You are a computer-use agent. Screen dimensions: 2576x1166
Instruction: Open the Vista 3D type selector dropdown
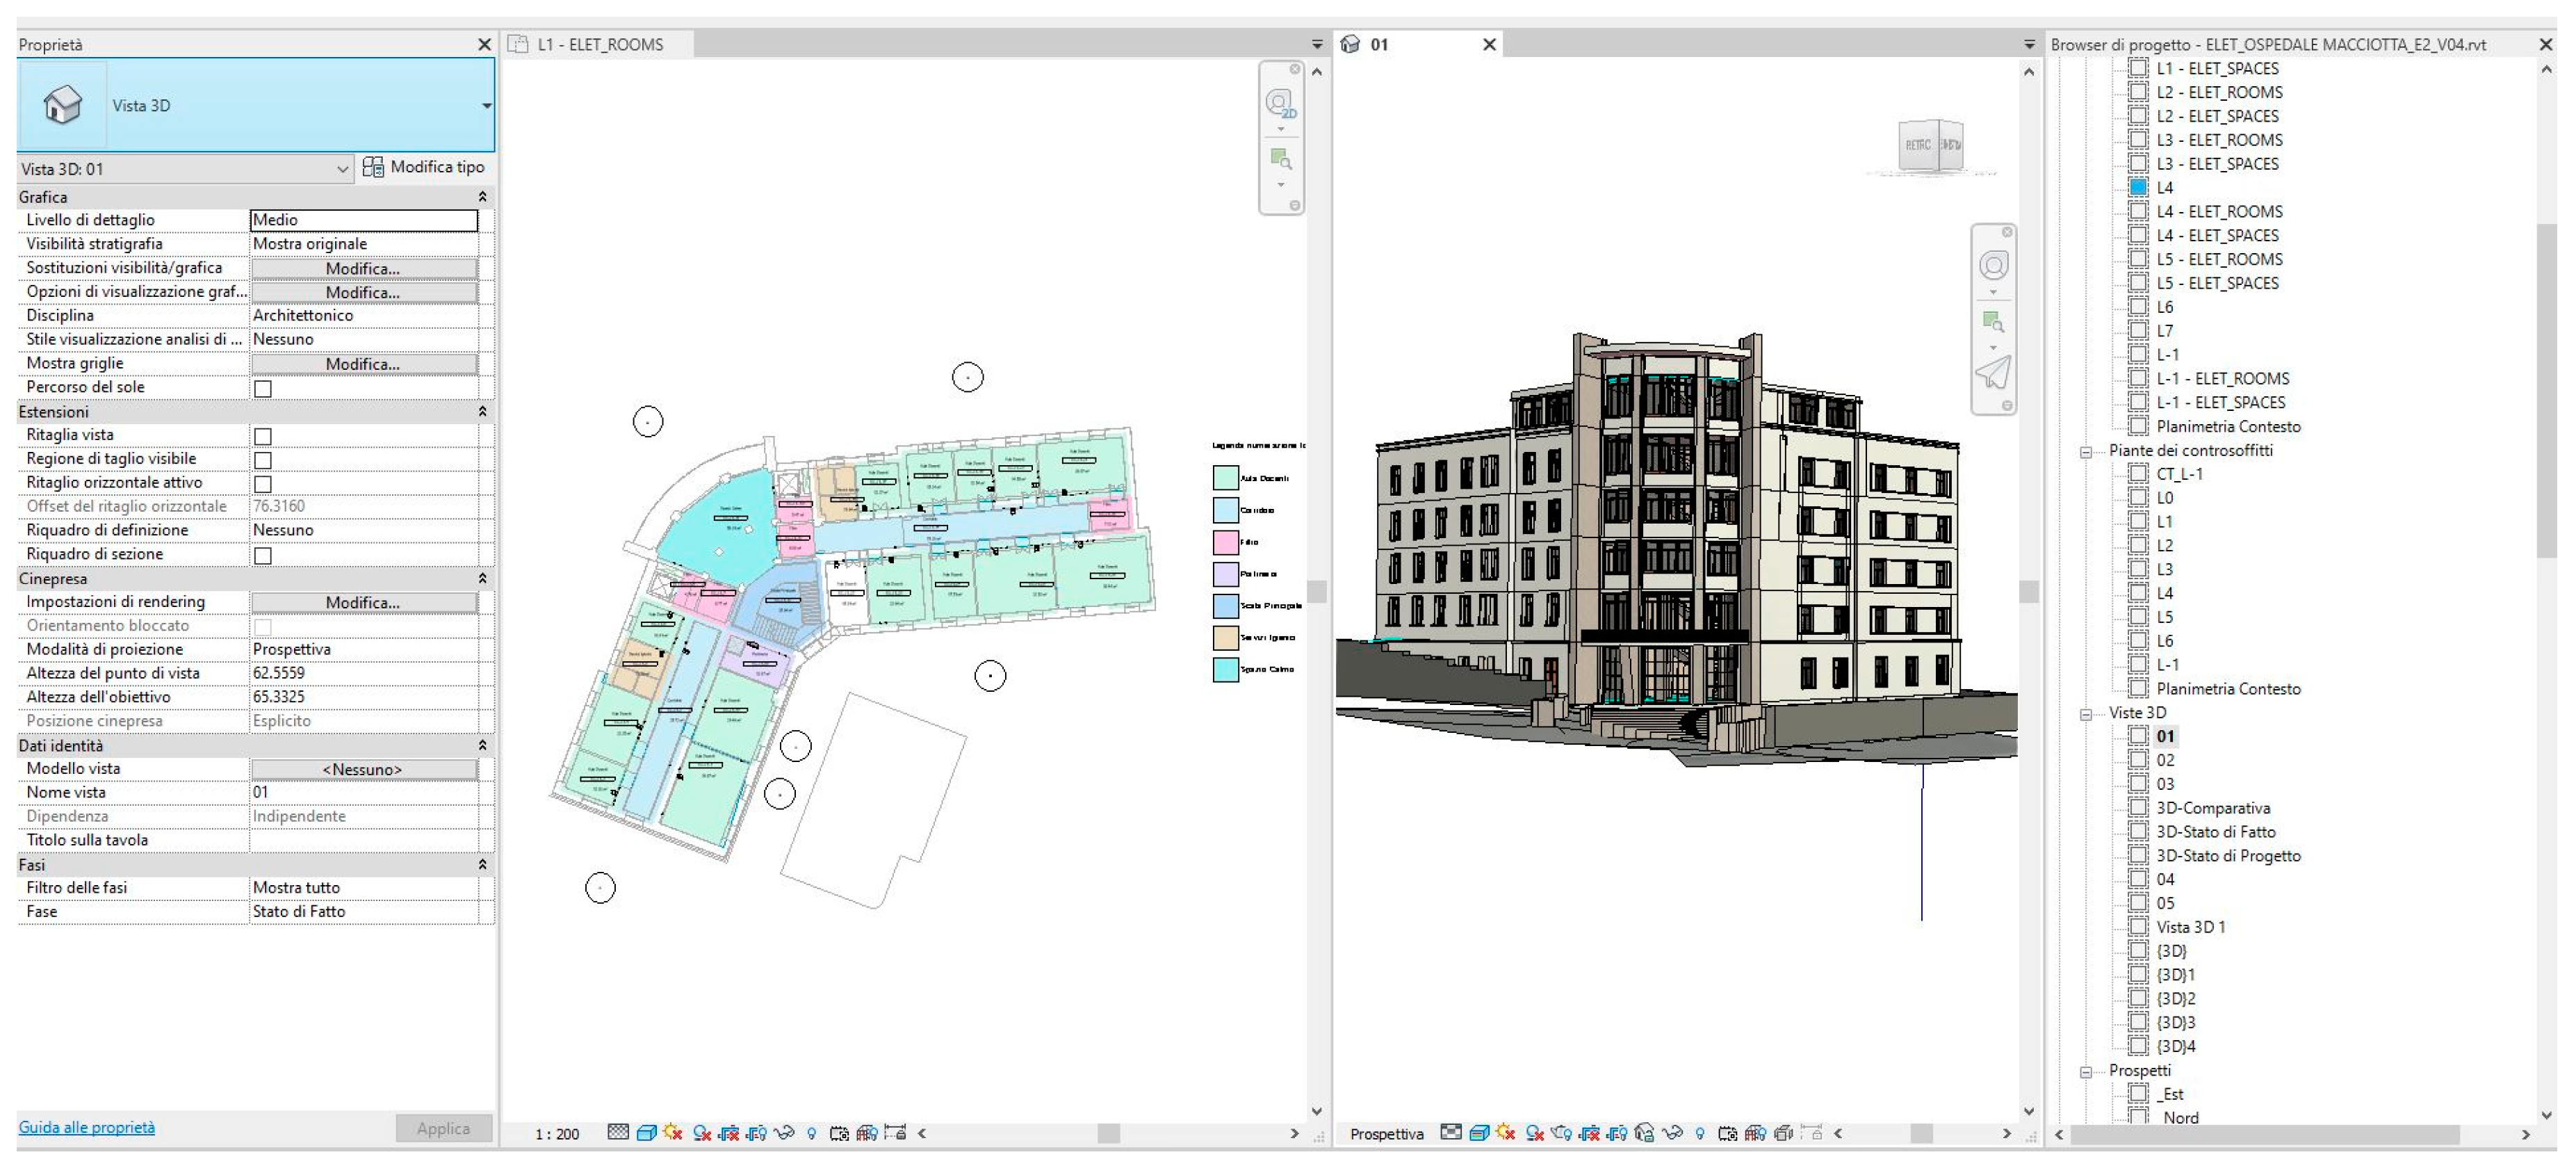486,106
